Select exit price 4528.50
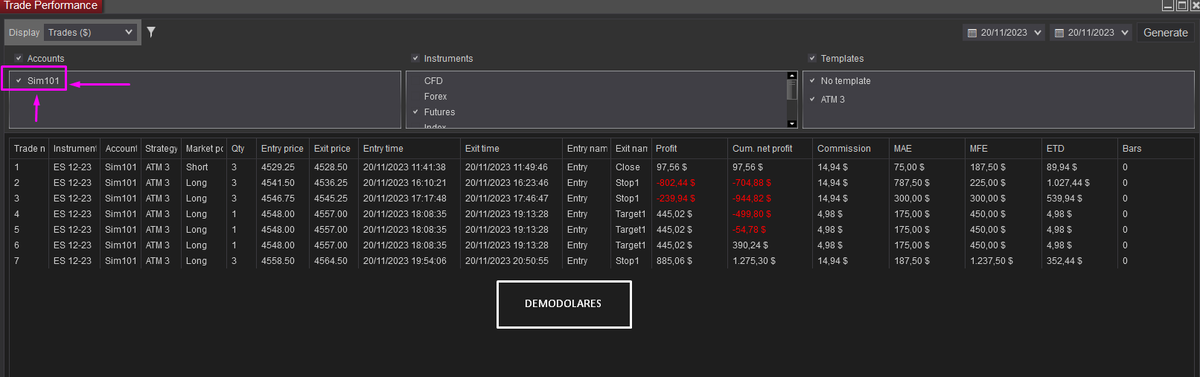Viewport: 1200px width, 377px height. (330, 167)
